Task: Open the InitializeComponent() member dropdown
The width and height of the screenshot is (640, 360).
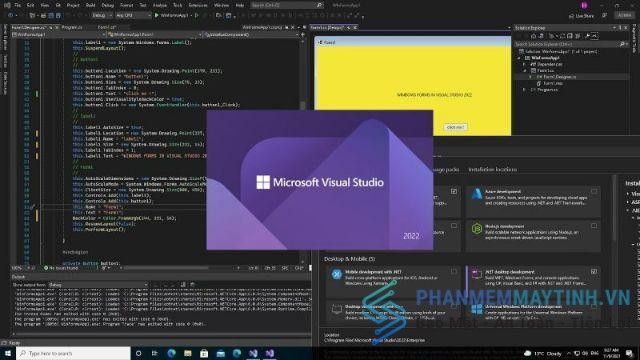Action: tap(251, 35)
